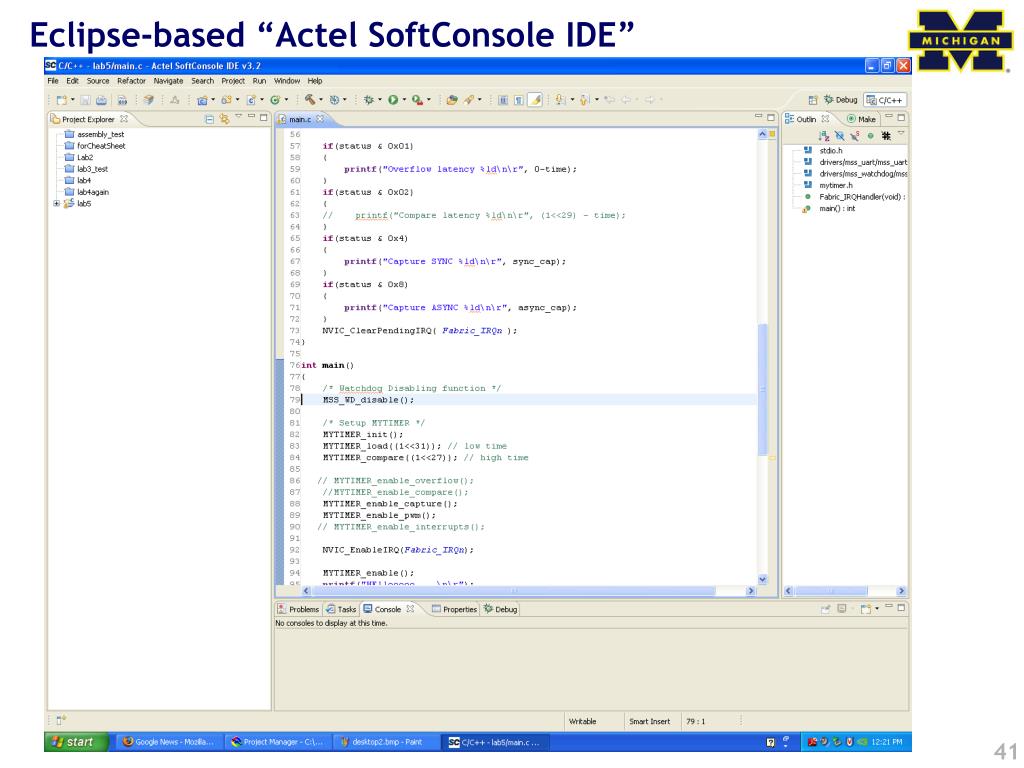Click the Windows start button

coord(75,742)
